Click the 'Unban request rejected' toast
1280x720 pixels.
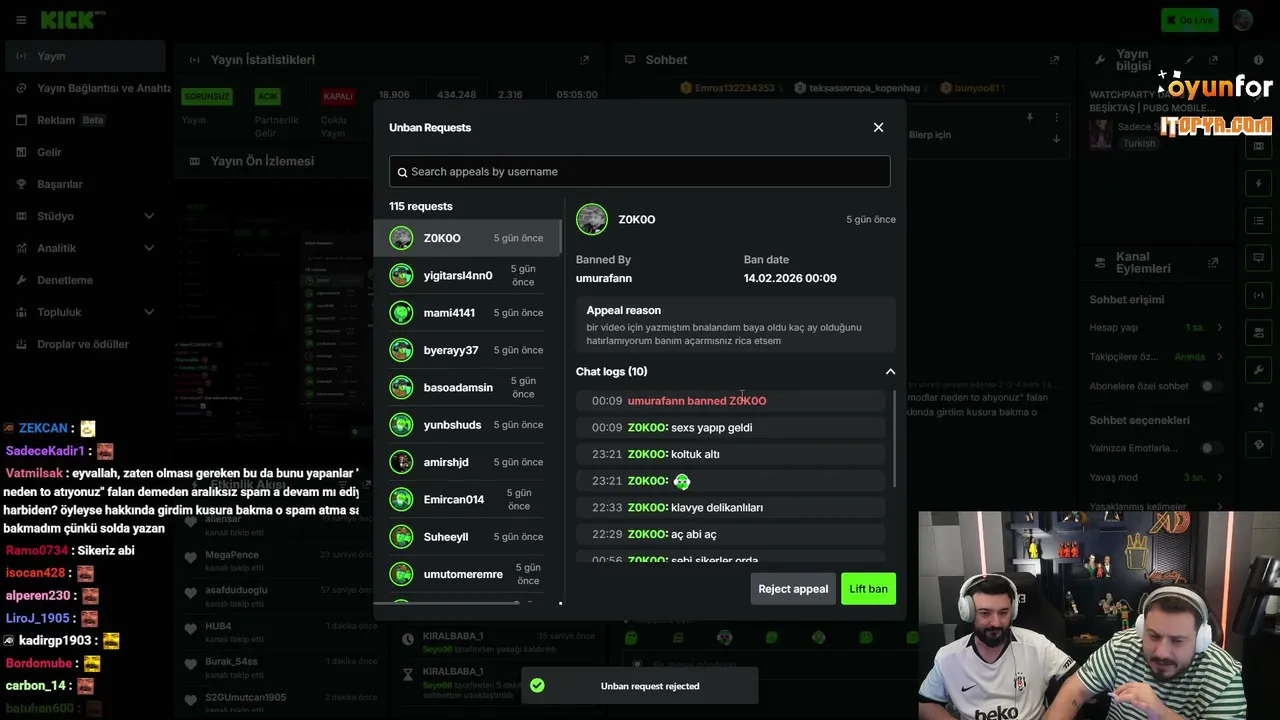pyautogui.click(x=639, y=686)
